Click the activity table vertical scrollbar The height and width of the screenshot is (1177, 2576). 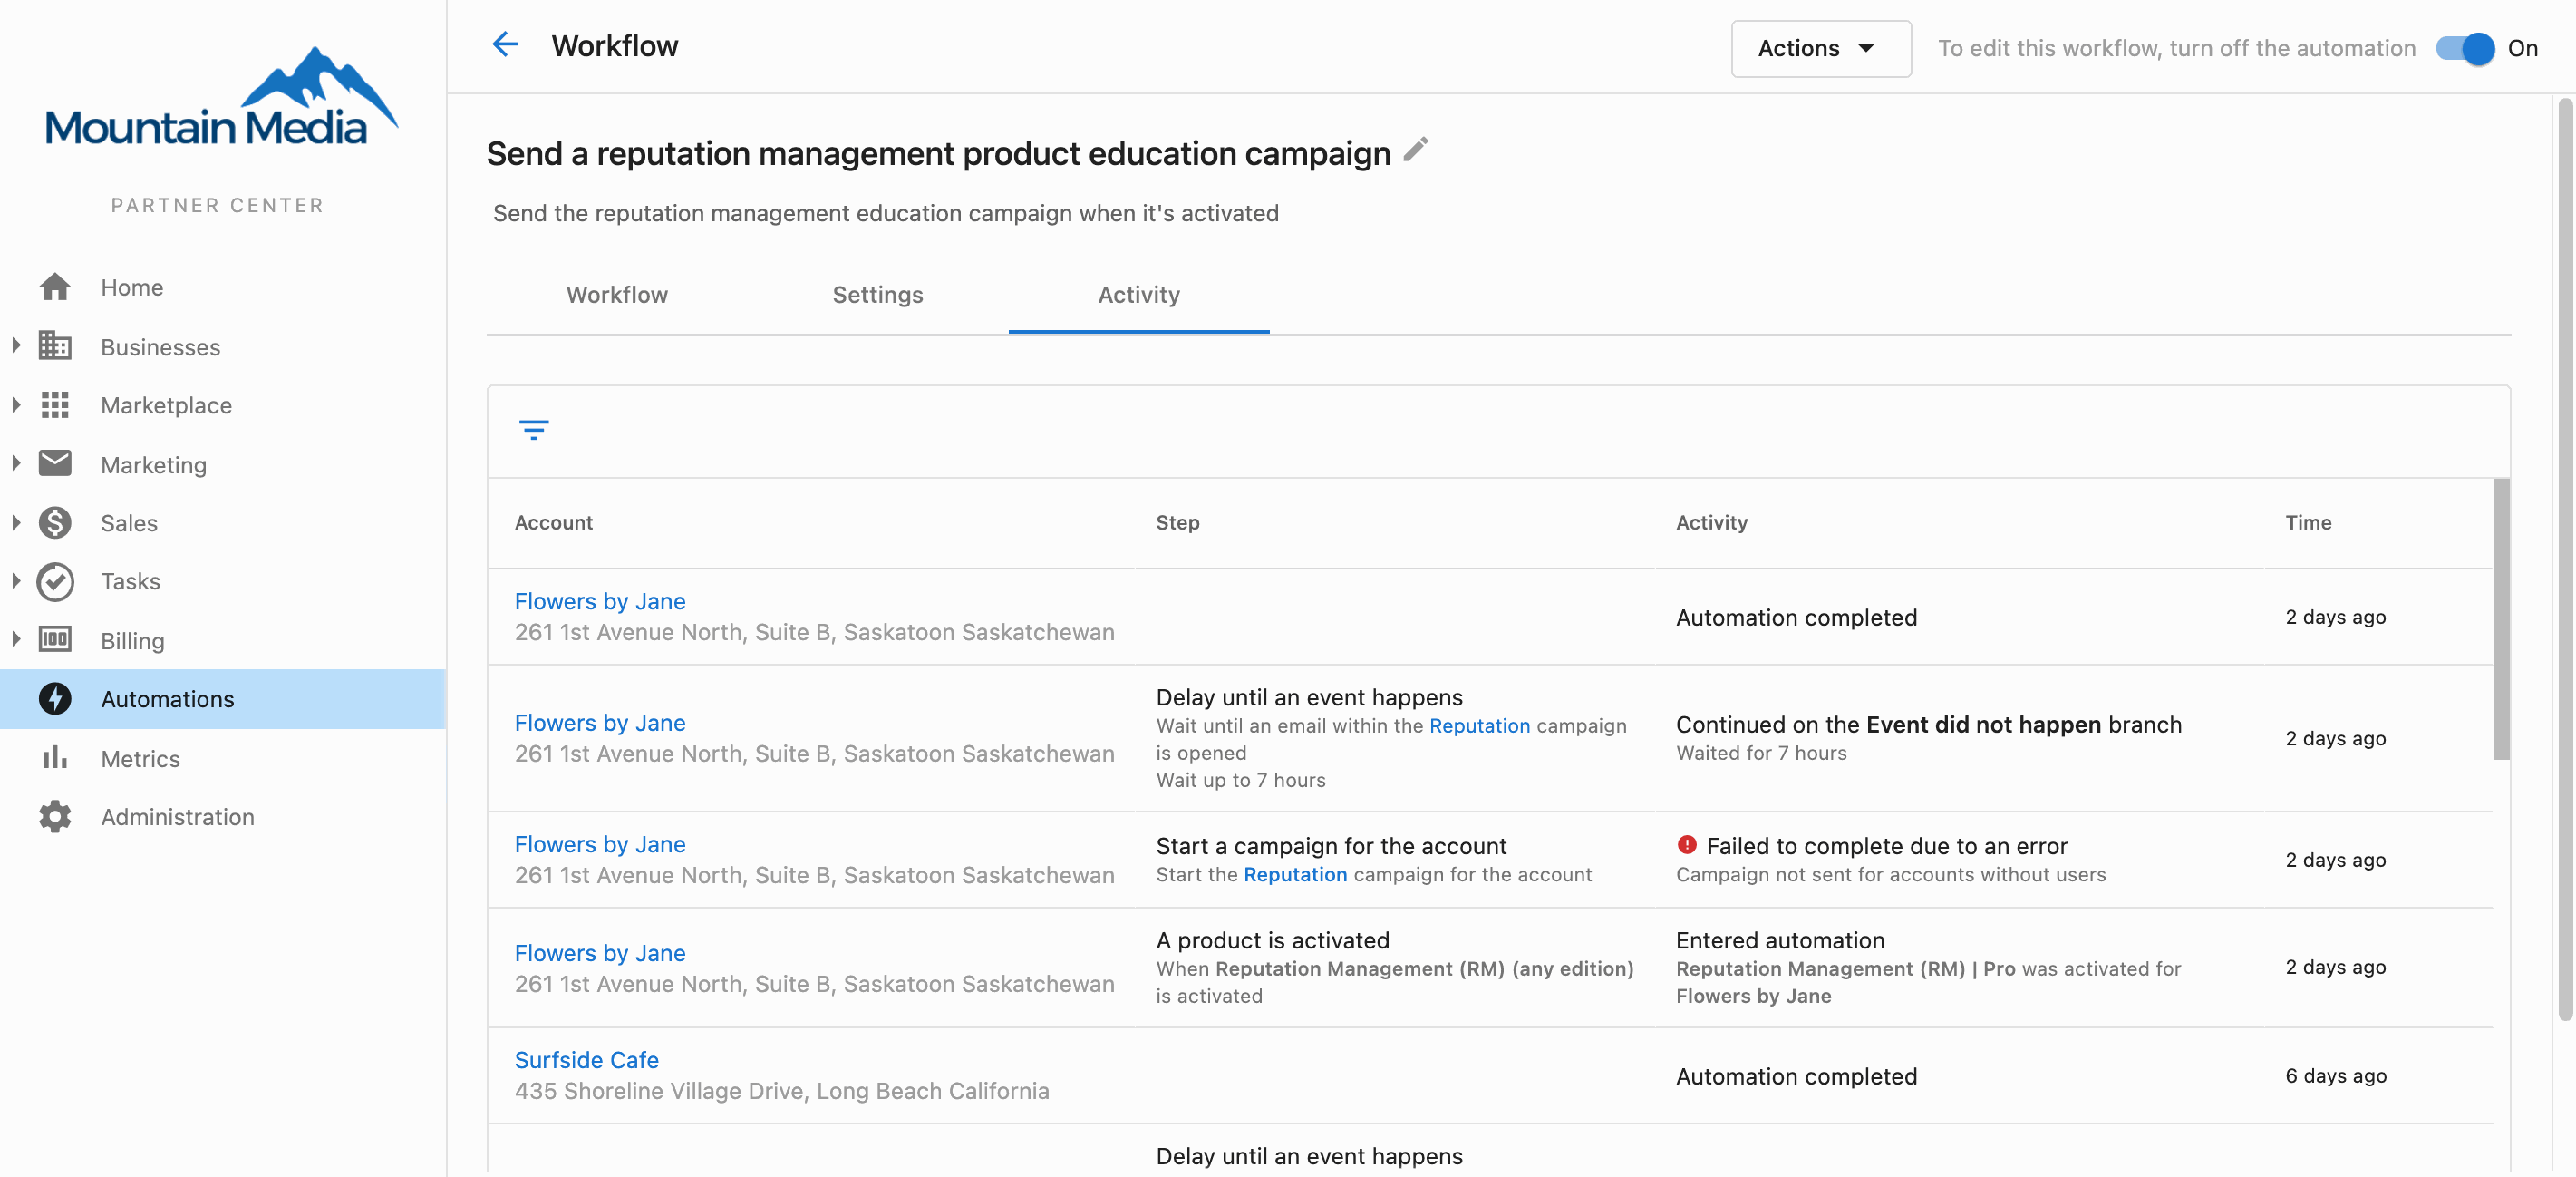click(x=2501, y=620)
